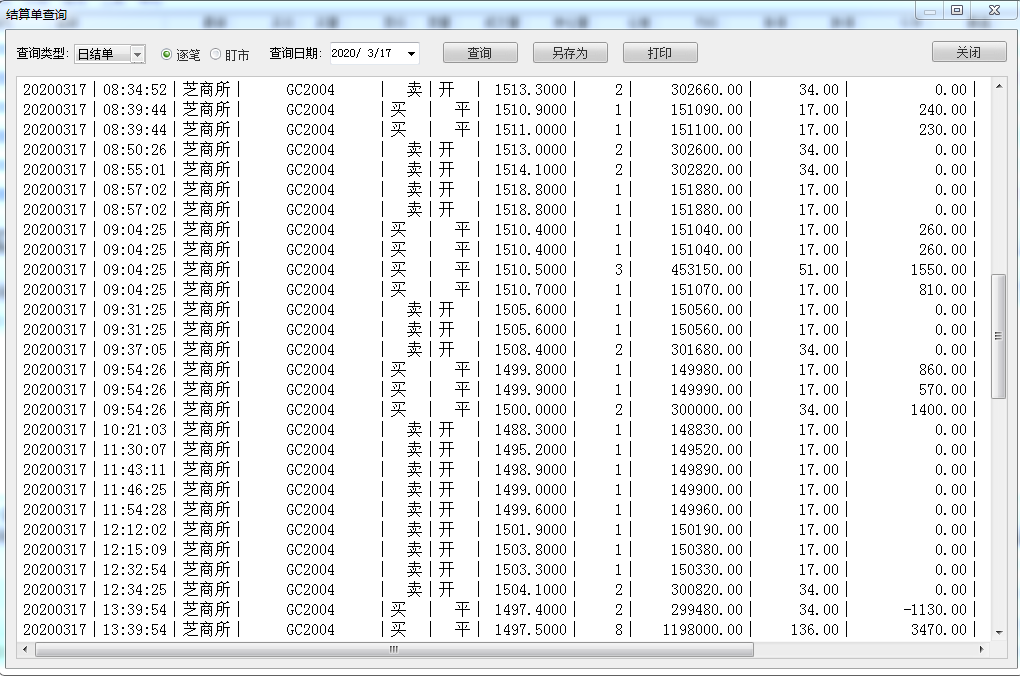Screen dimensions: 1020x678
Task: Click the amount 151100.00
Action: pos(706,129)
